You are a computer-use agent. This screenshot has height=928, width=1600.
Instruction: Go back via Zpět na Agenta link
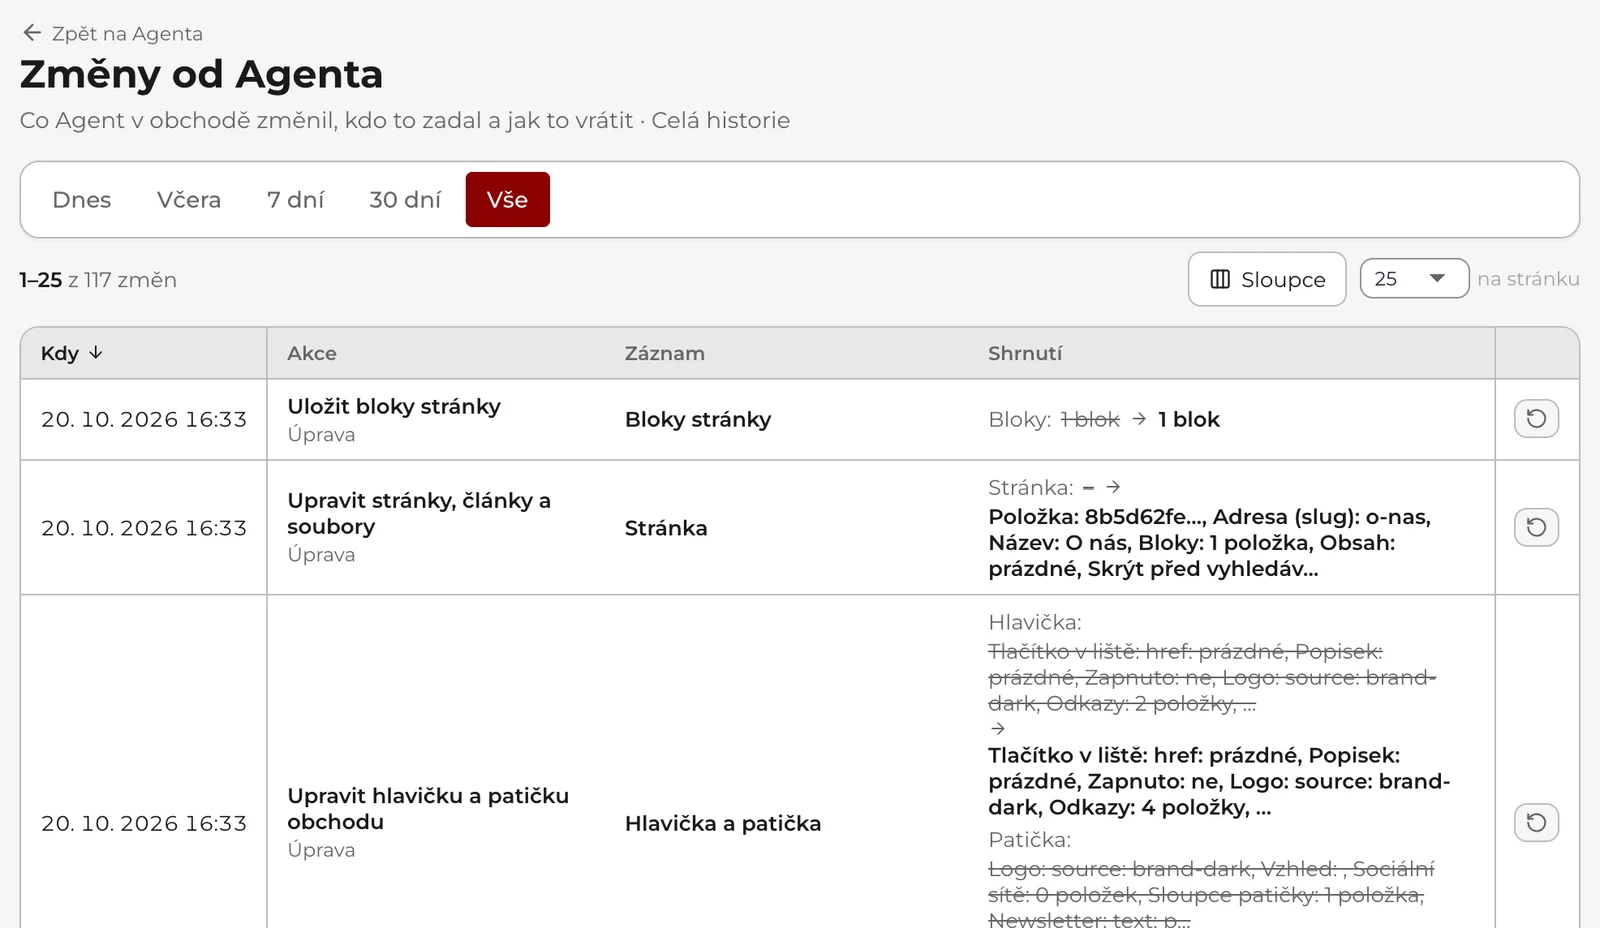[112, 33]
